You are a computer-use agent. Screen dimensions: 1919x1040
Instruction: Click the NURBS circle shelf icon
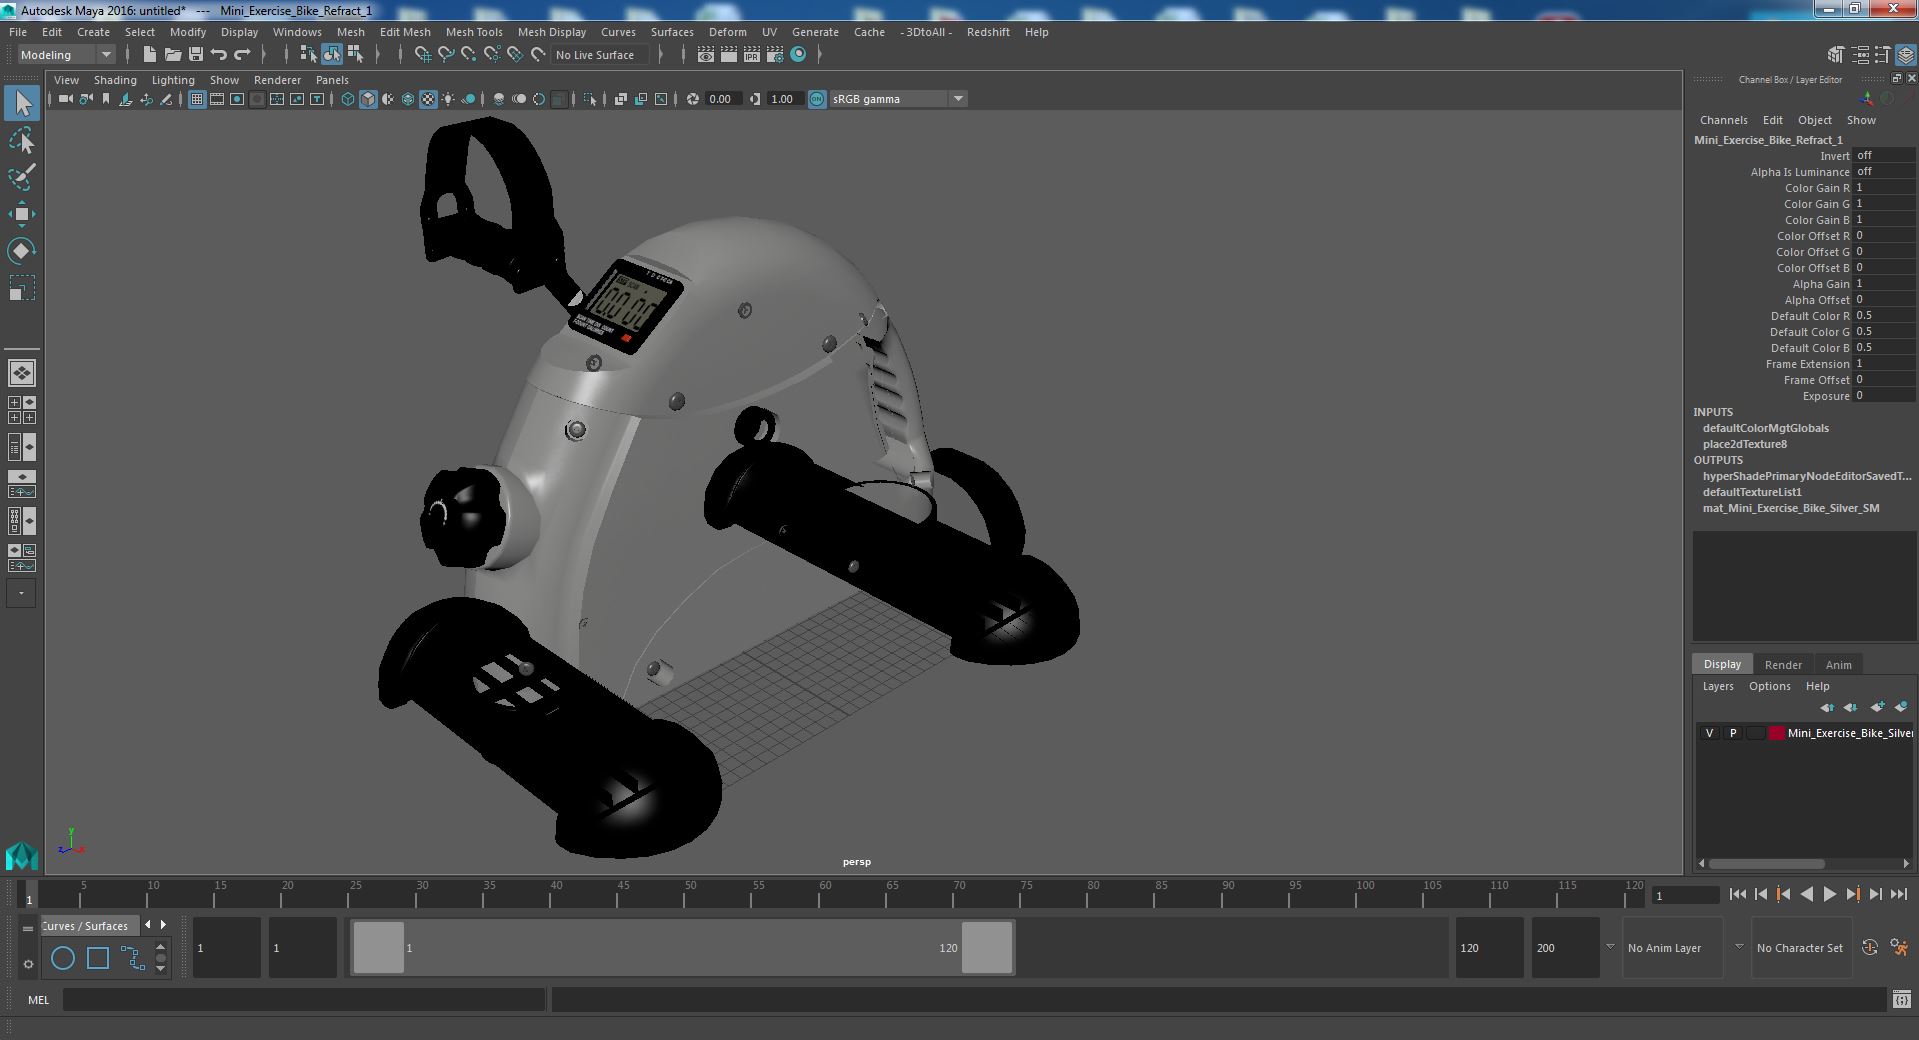pyautogui.click(x=63, y=958)
